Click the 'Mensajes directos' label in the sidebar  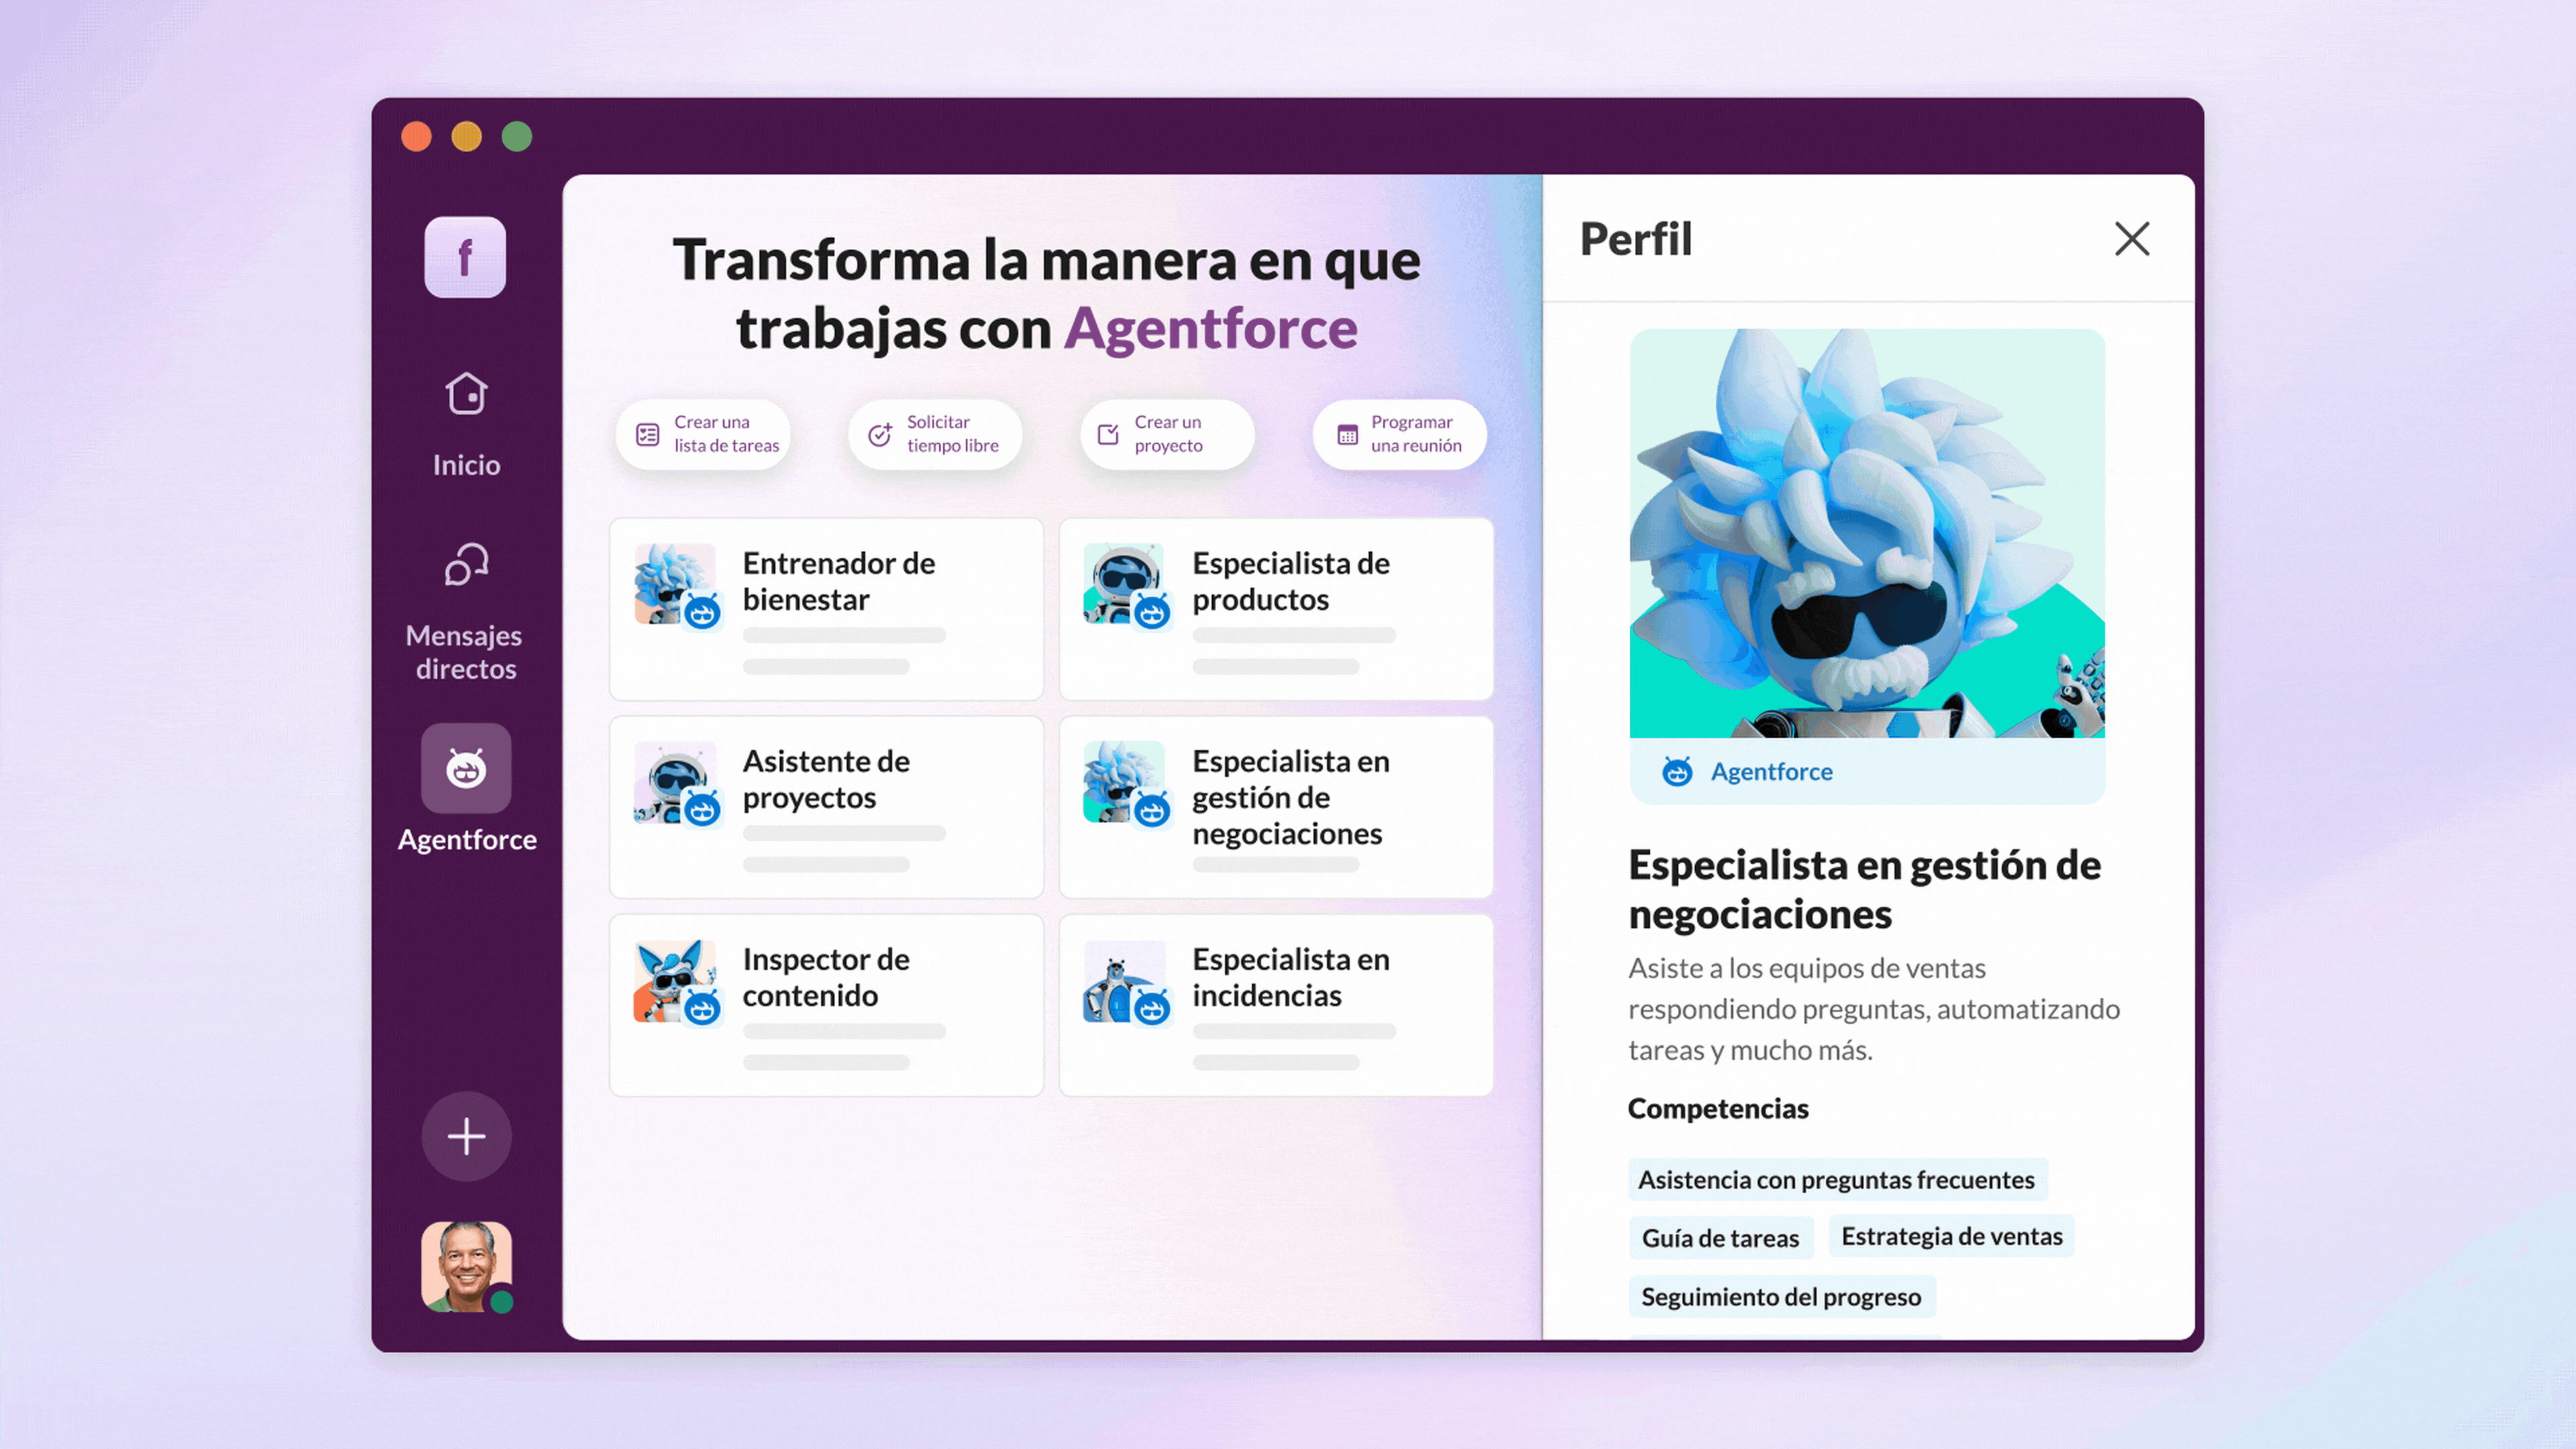click(465, 652)
